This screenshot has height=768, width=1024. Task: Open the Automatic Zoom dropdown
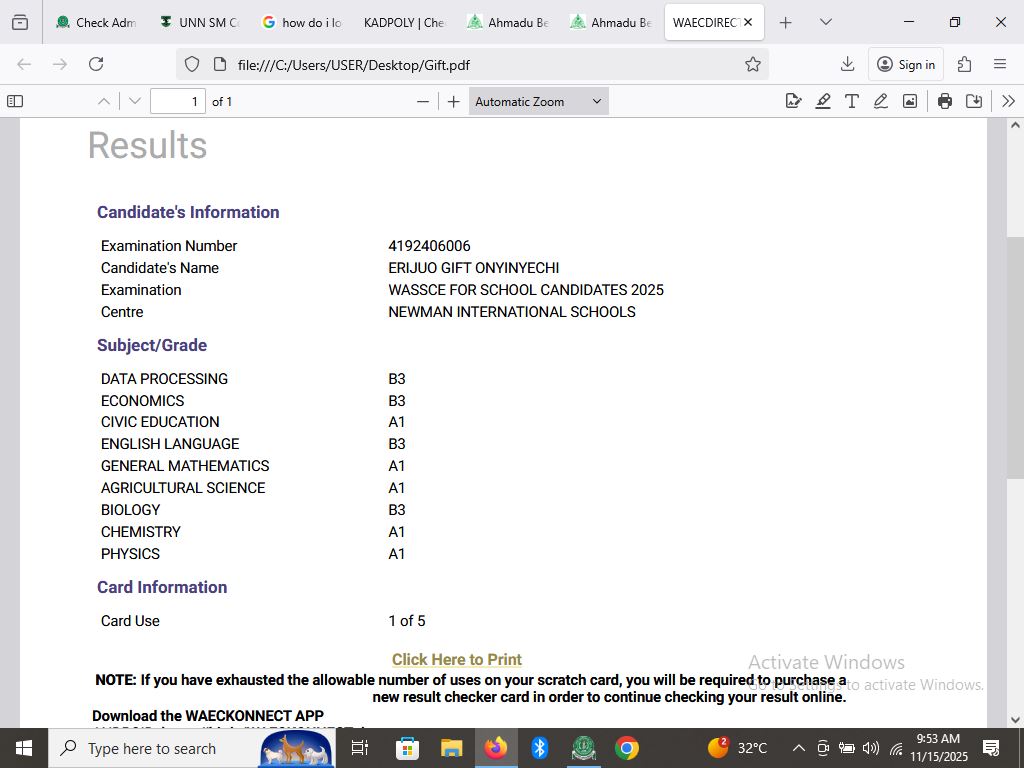point(538,101)
